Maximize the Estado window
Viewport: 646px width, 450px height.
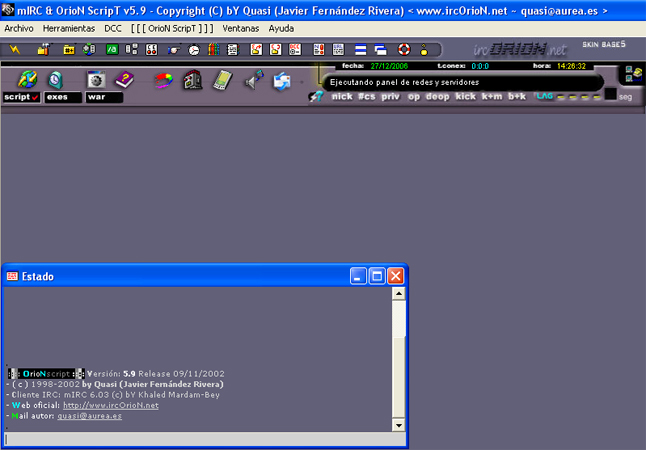pyautogui.click(x=377, y=276)
